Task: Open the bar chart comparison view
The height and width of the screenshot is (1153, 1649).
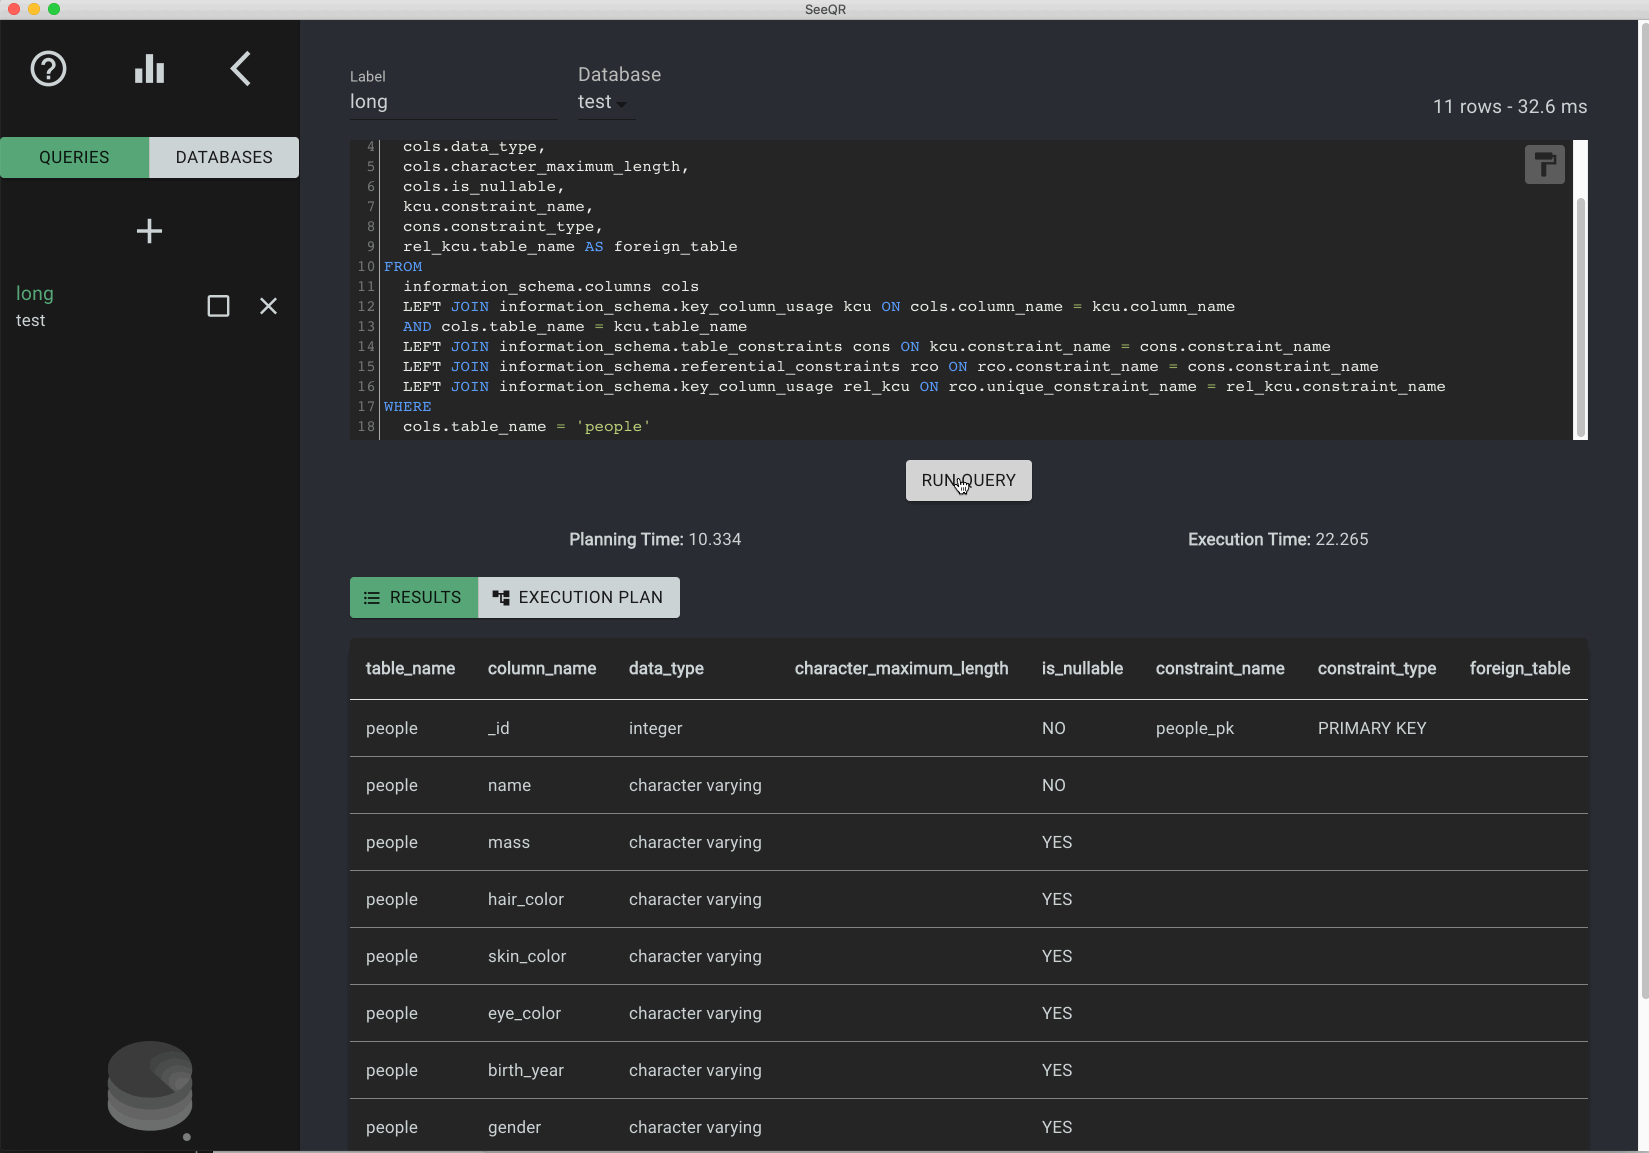Action: point(149,69)
